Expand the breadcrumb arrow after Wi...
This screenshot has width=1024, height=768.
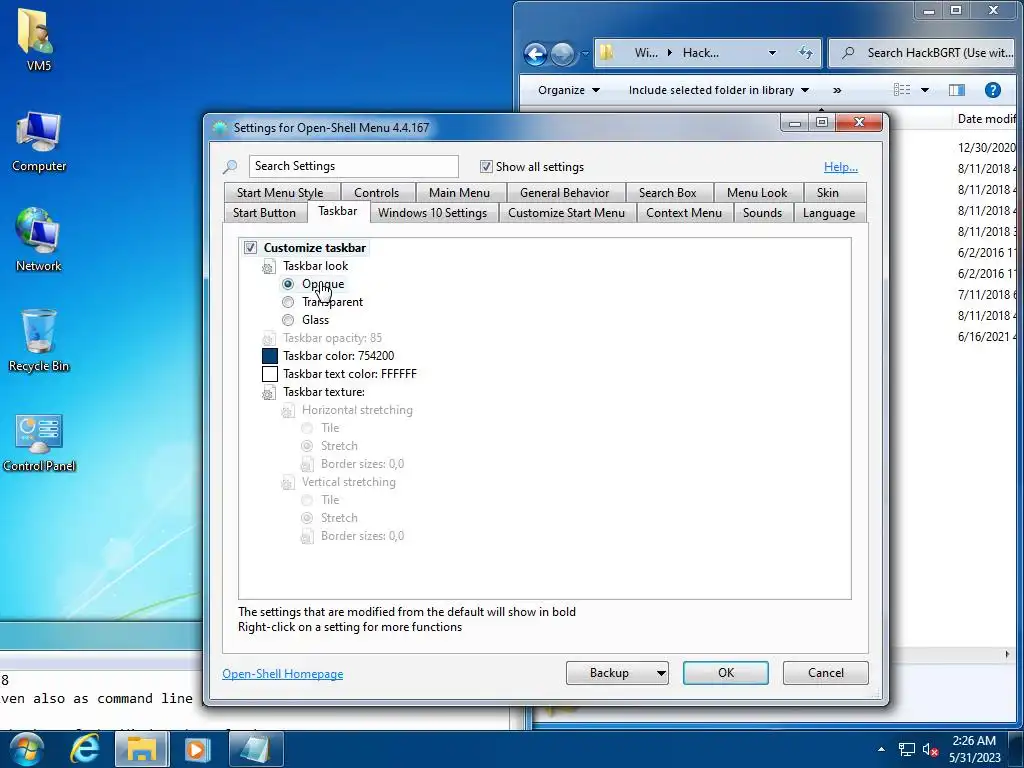669,52
